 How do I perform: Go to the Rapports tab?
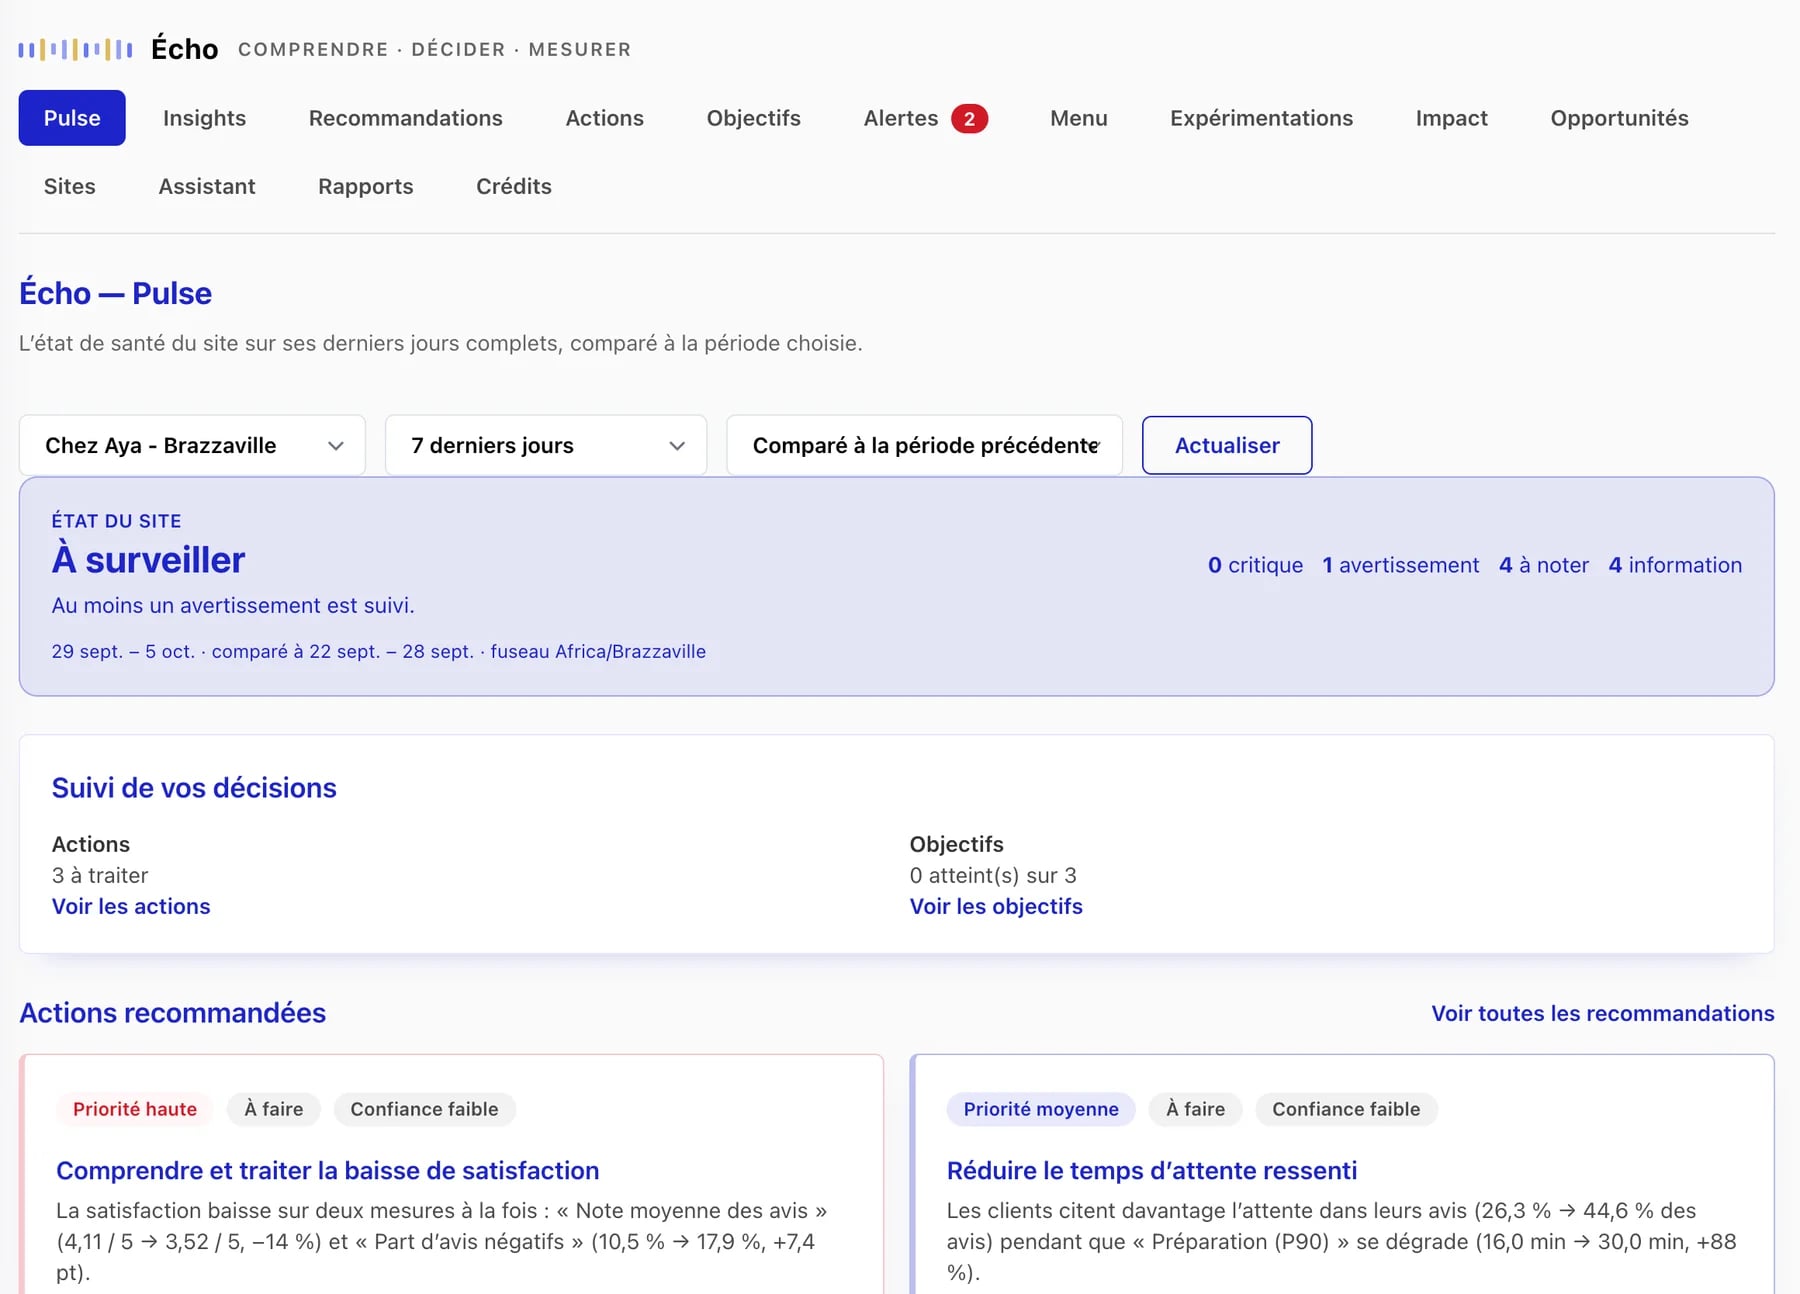[365, 186]
